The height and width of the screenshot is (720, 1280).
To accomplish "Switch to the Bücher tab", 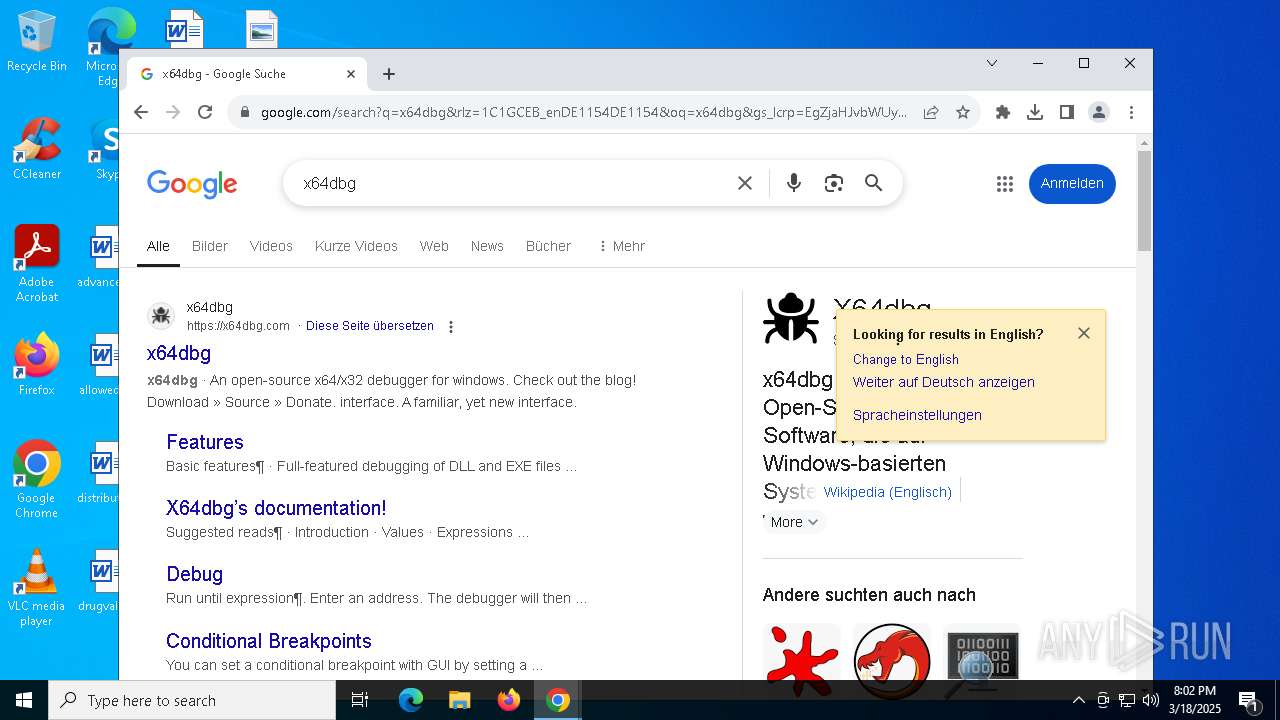I will point(548,246).
